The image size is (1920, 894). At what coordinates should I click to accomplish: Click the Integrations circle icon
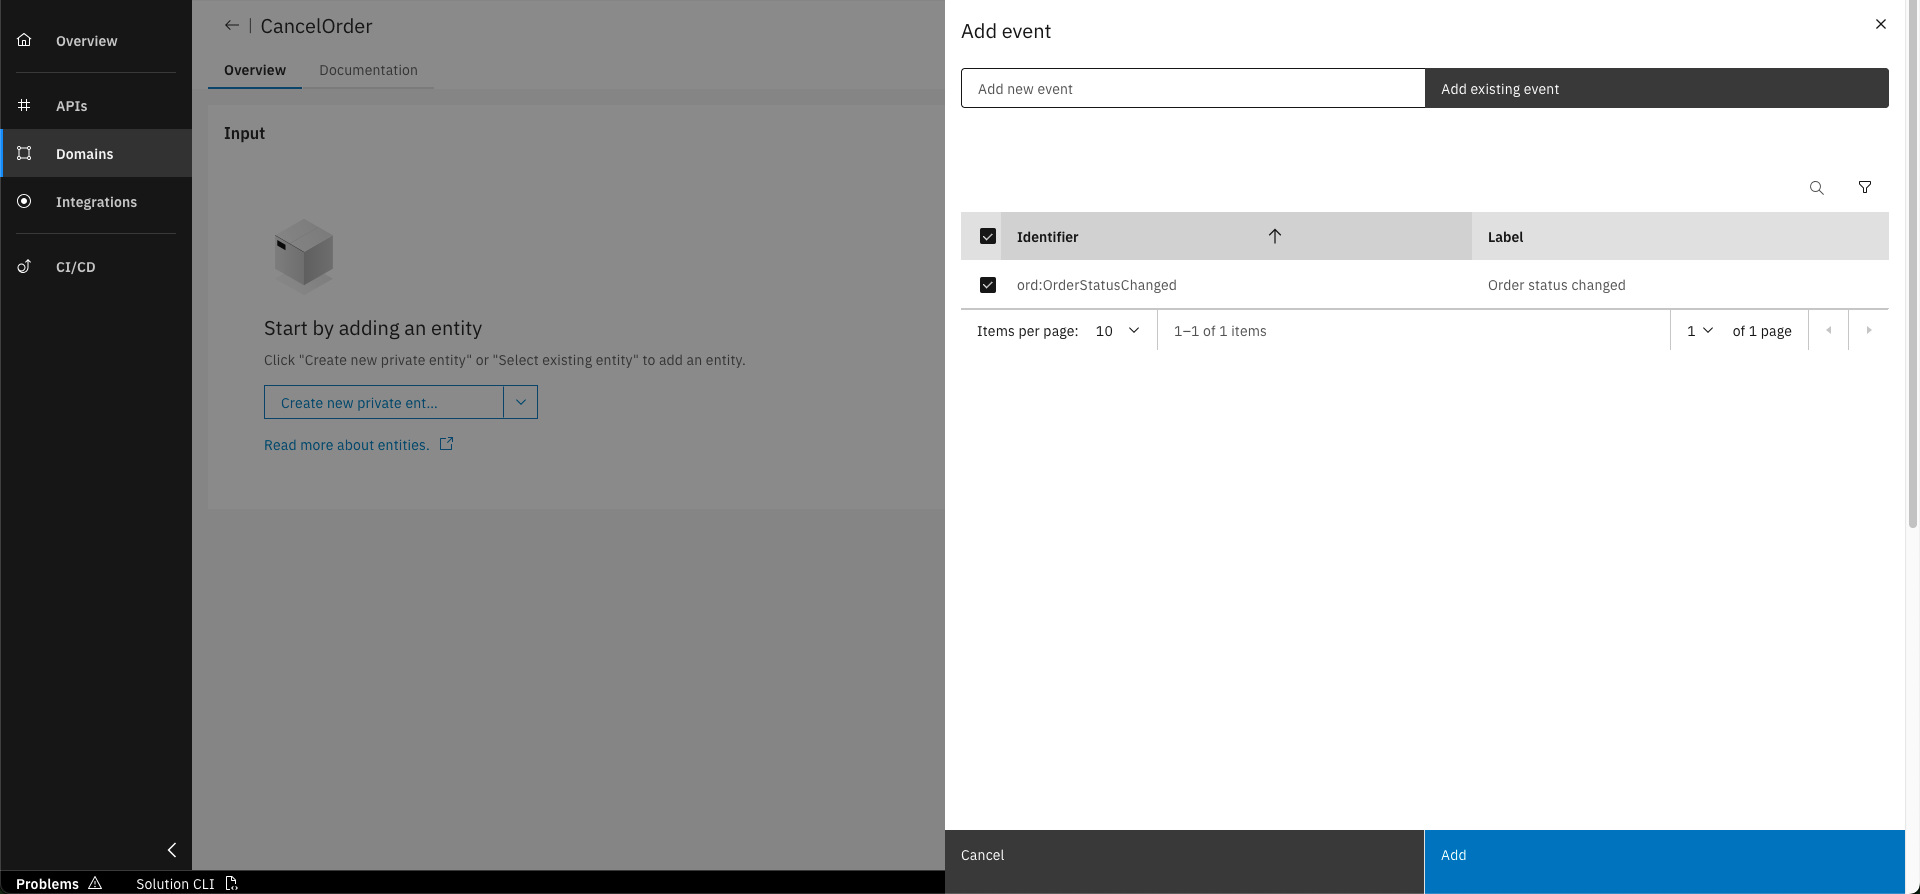(24, 201)
